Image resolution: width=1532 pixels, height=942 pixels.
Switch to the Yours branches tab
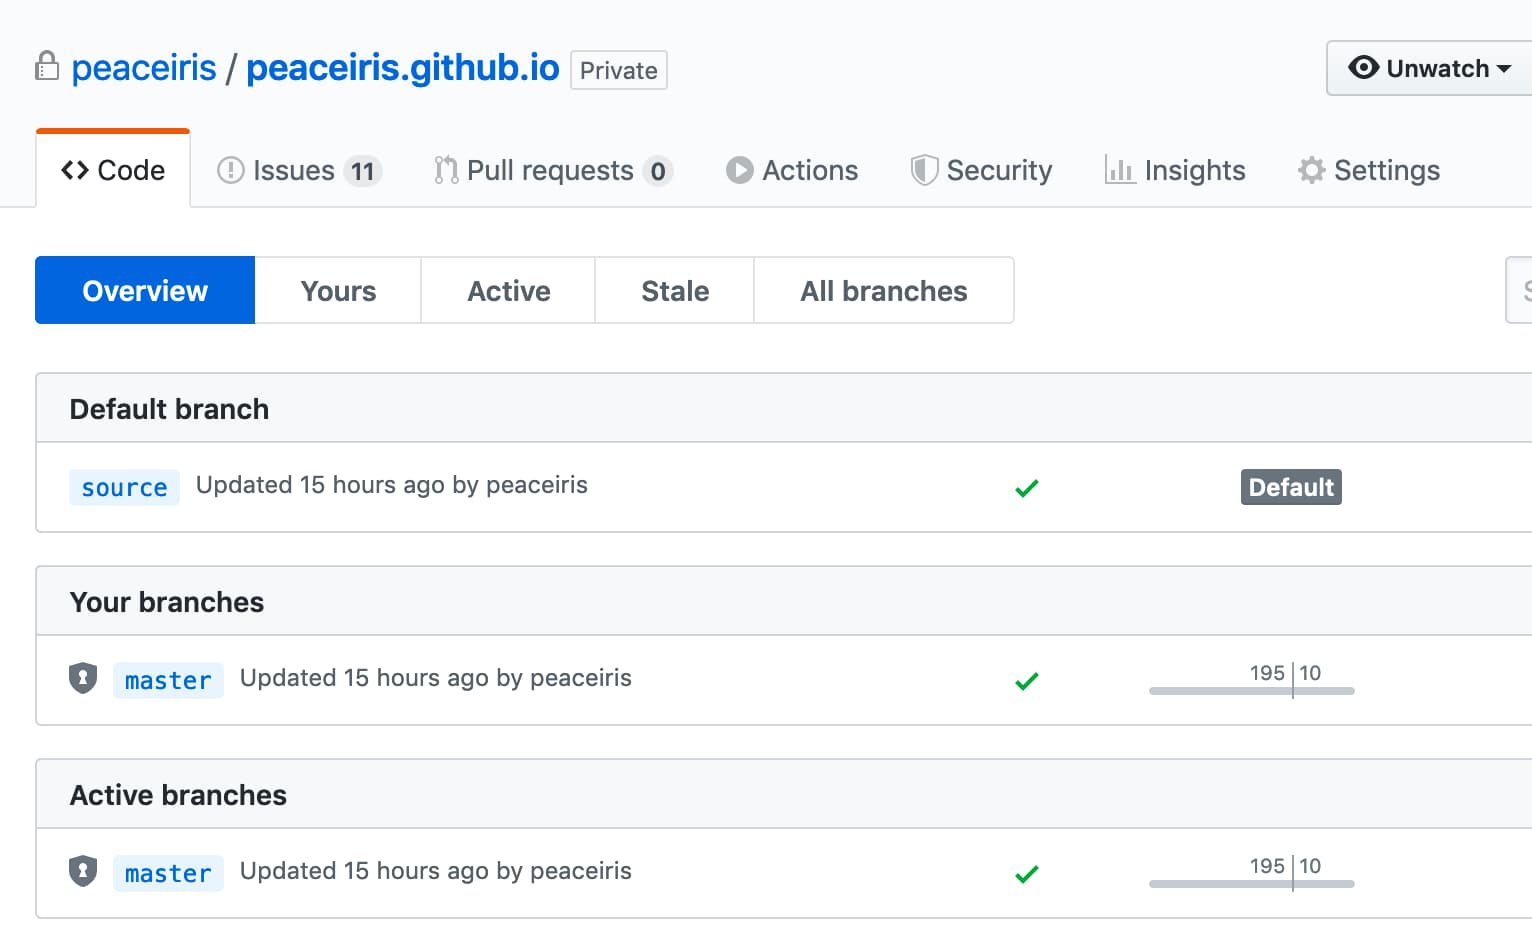337,290
